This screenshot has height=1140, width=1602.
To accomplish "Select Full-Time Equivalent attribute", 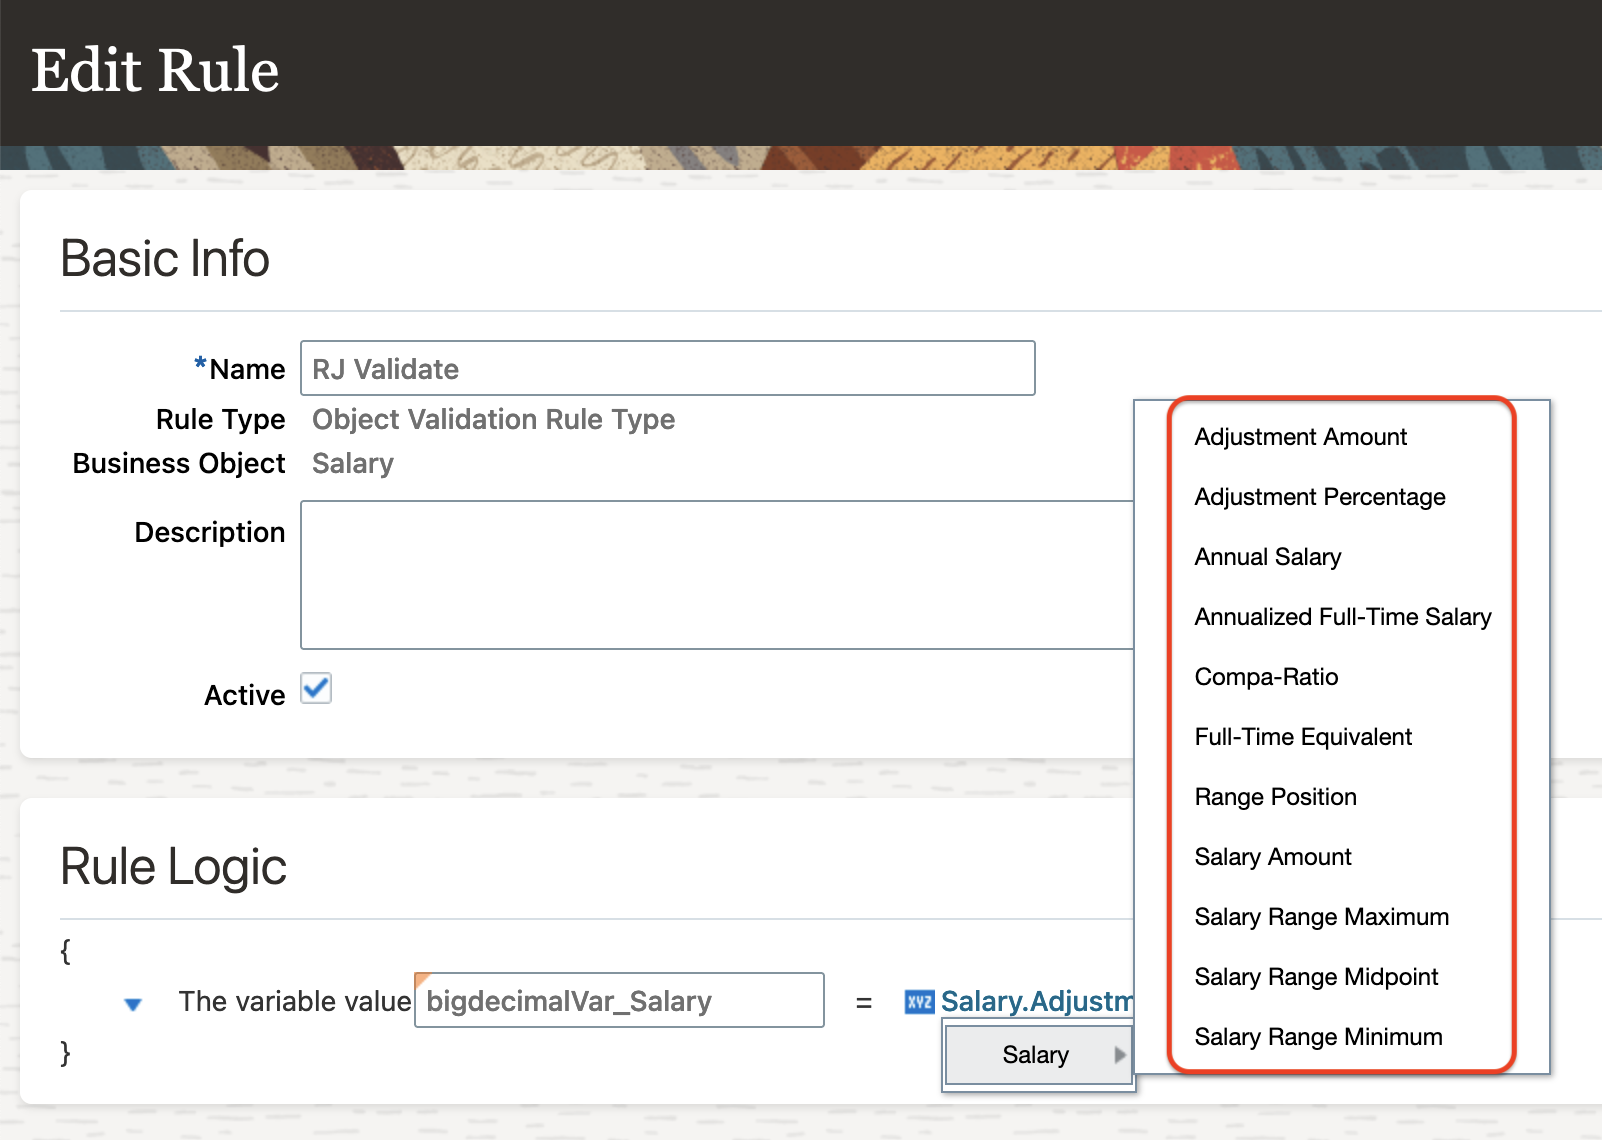I will (x=1303, y=737).
